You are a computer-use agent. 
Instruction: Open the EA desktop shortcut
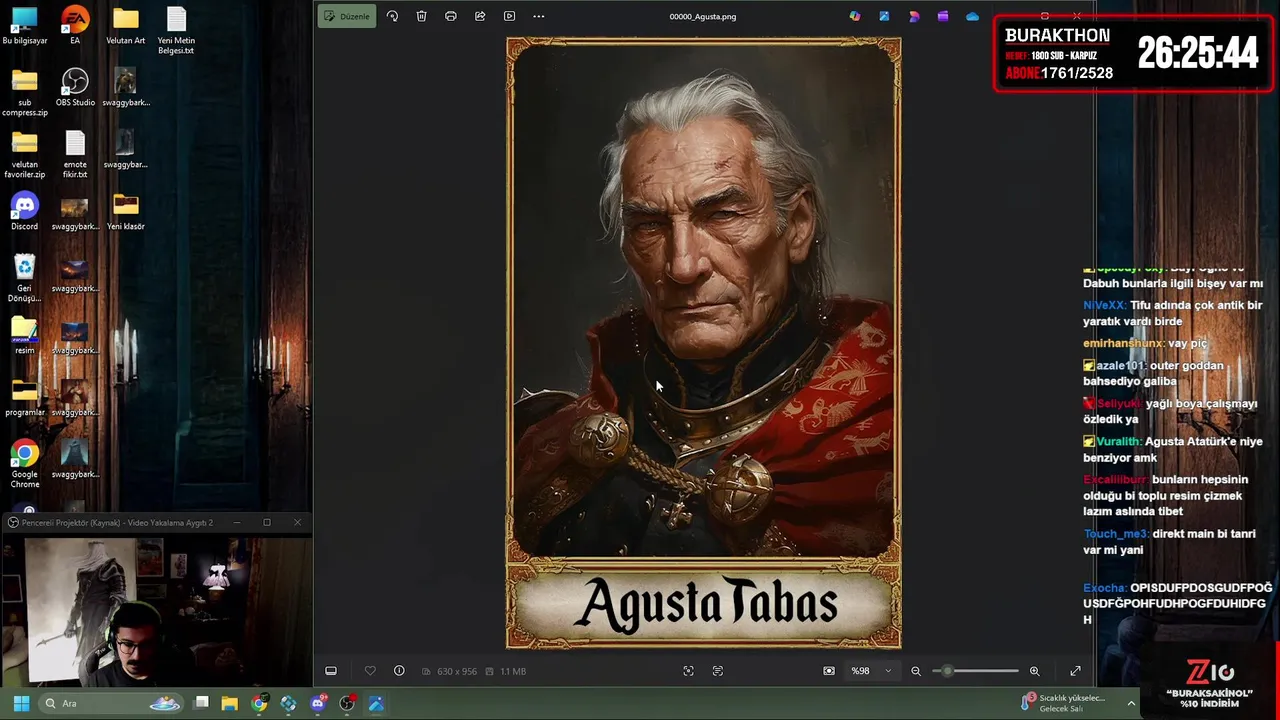pyautogui.click(x=75, y=27)
